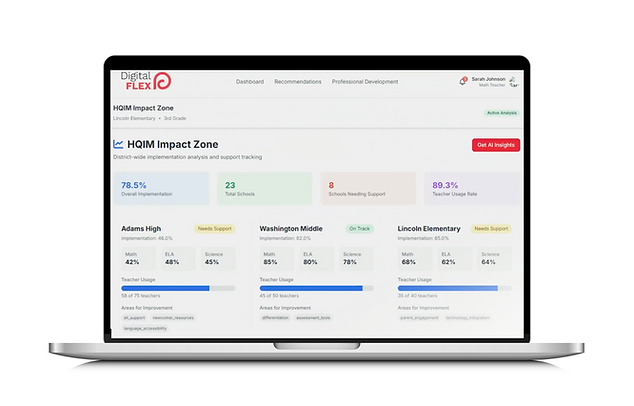Click Adams High ELA 48% tile
Screen dimensions: 634x406
point(178,259)
